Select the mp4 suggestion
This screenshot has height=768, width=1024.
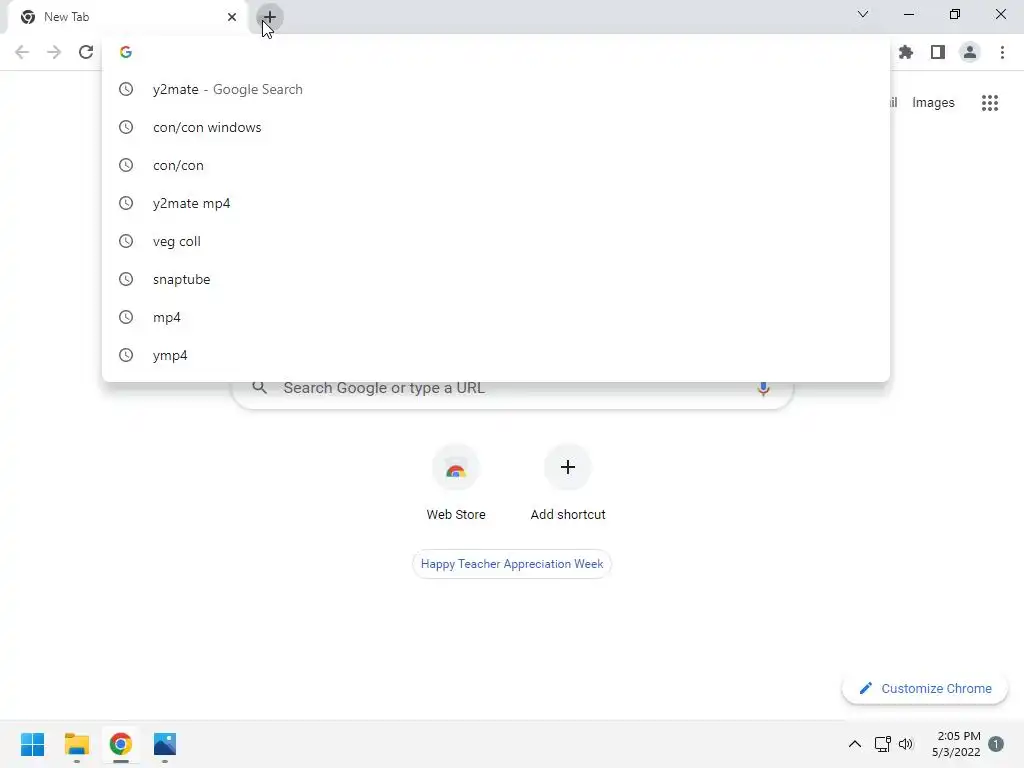pos(496,317)
